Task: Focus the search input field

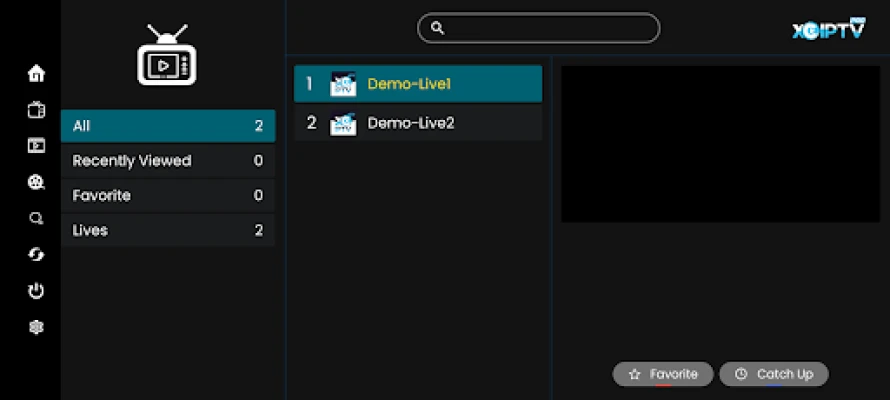Action: tap(539, 28)
